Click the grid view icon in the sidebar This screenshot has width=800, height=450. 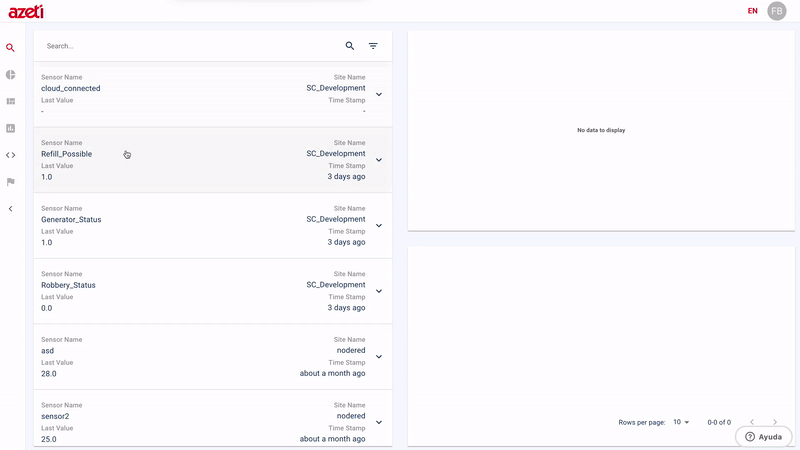coord(11,101)
